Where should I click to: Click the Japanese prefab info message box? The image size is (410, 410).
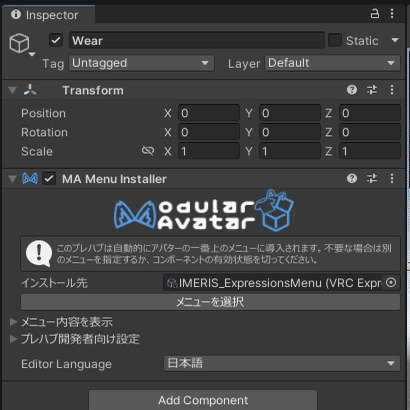tap(210, 254)
